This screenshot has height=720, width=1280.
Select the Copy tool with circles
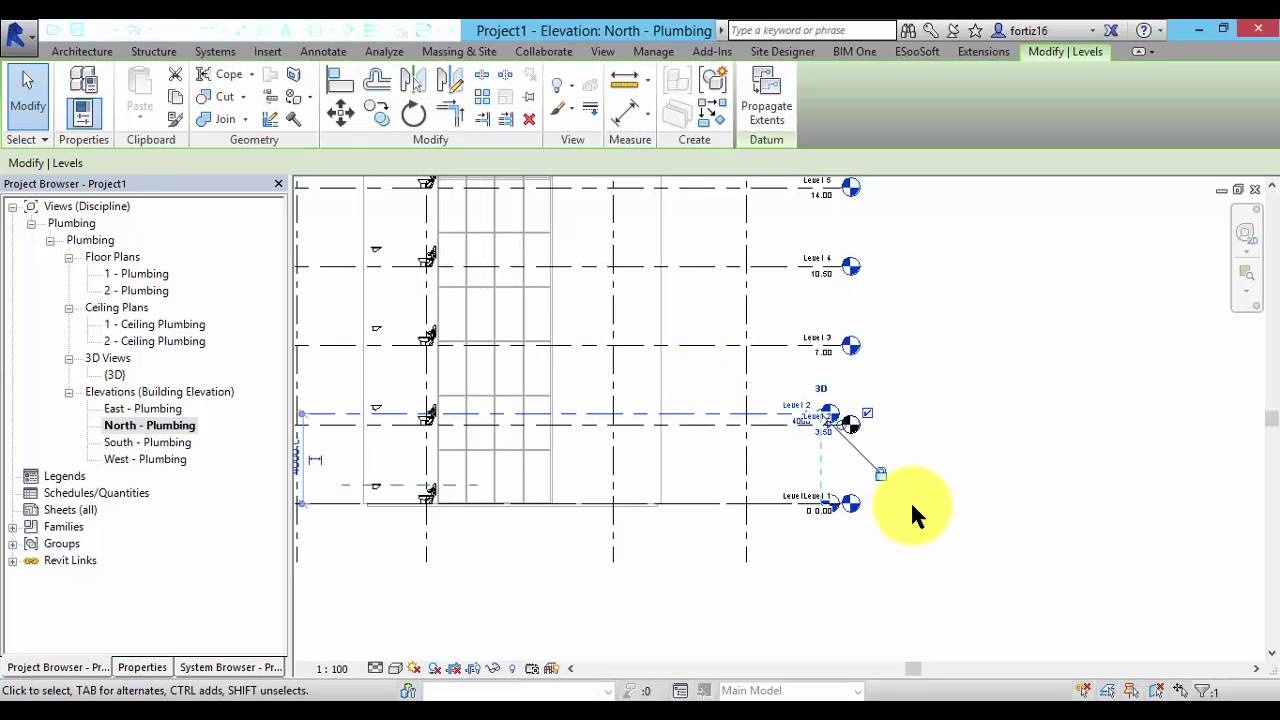coord(377,113)
